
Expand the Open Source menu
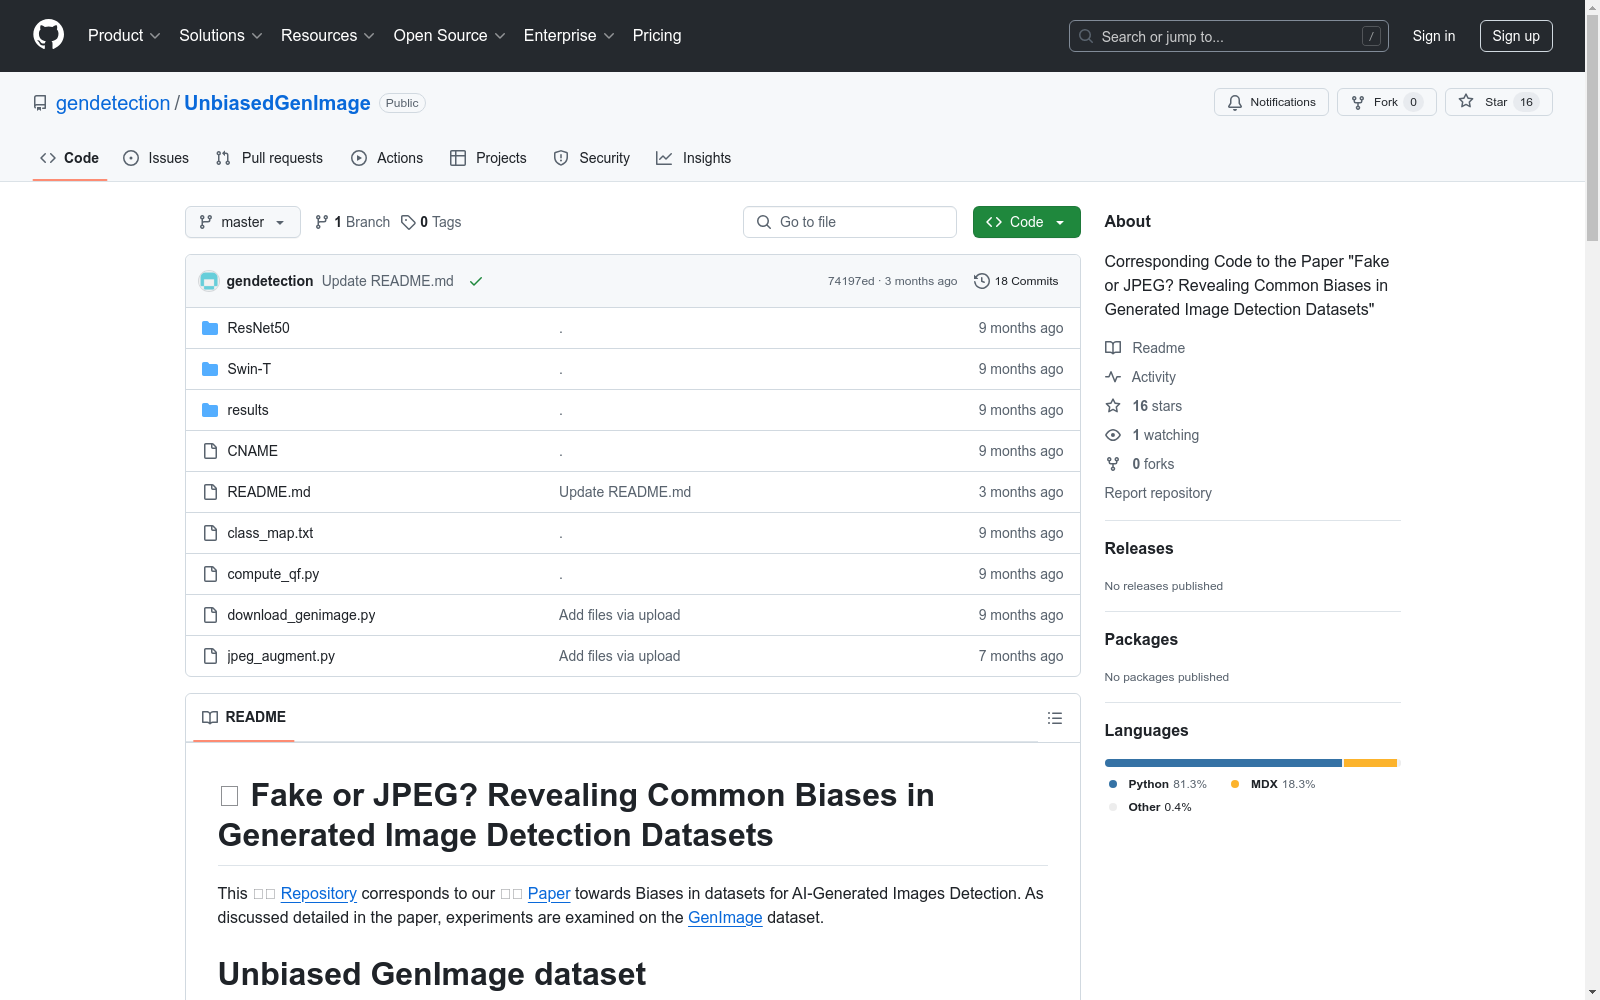[x=450, y=35]
